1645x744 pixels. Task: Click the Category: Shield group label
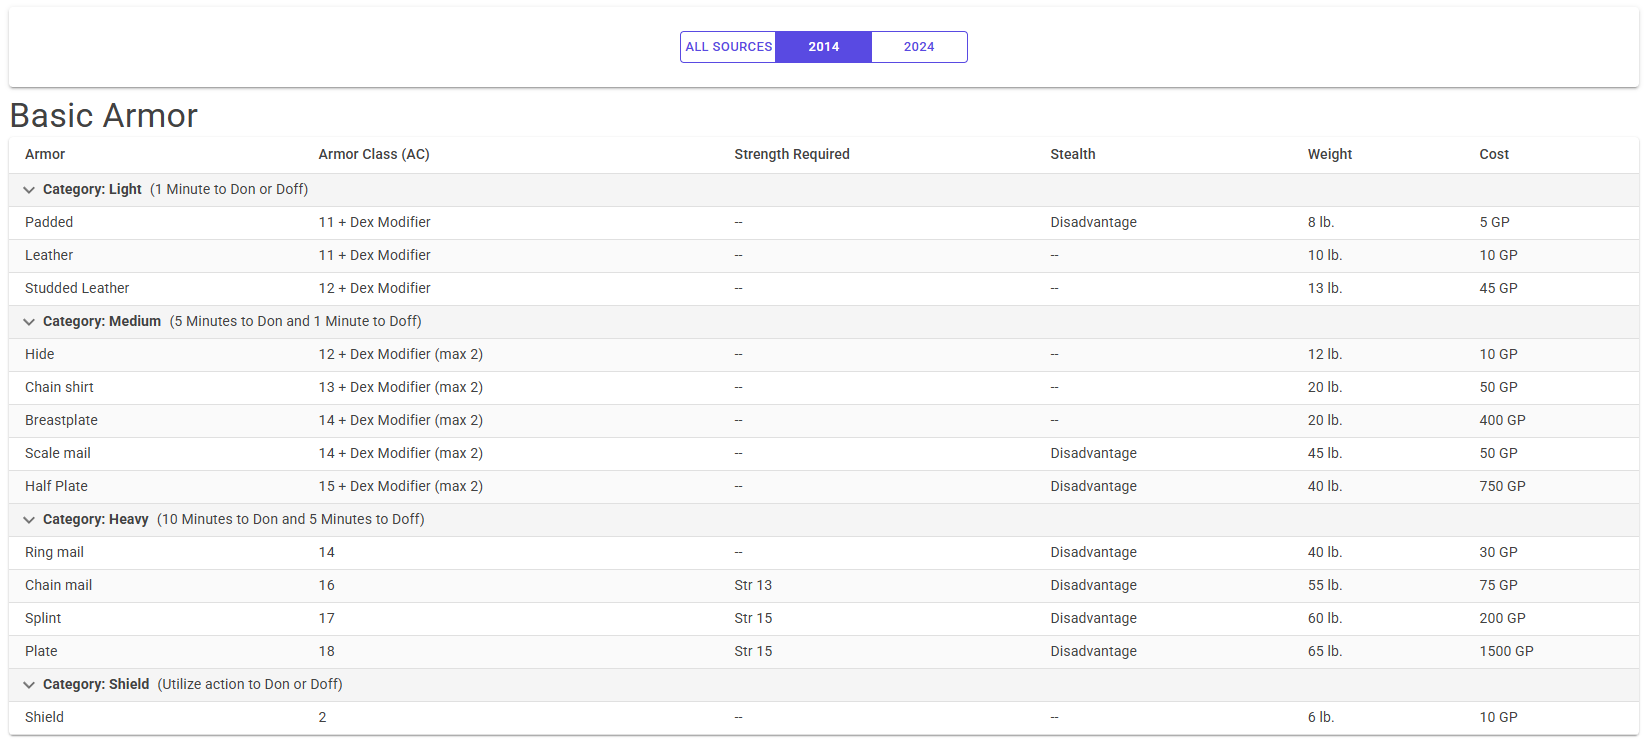(96, 684)
